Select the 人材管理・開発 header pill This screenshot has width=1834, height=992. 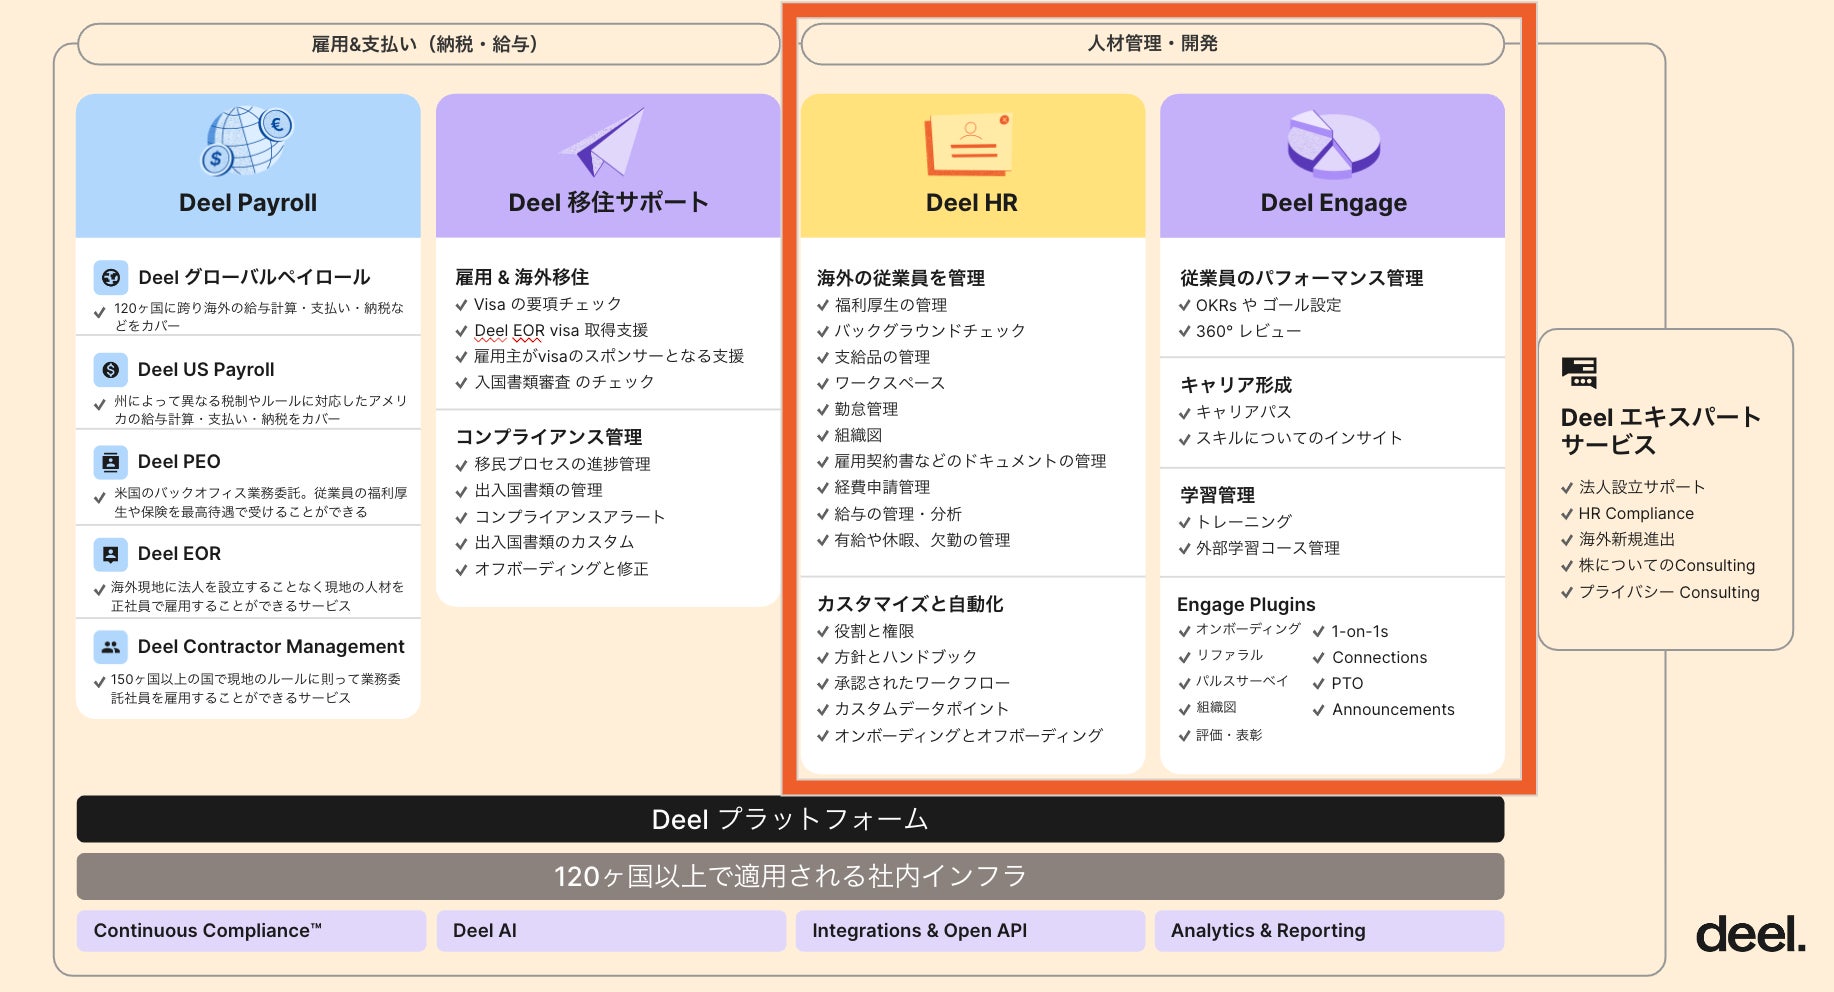click(x=1153, y=44)
